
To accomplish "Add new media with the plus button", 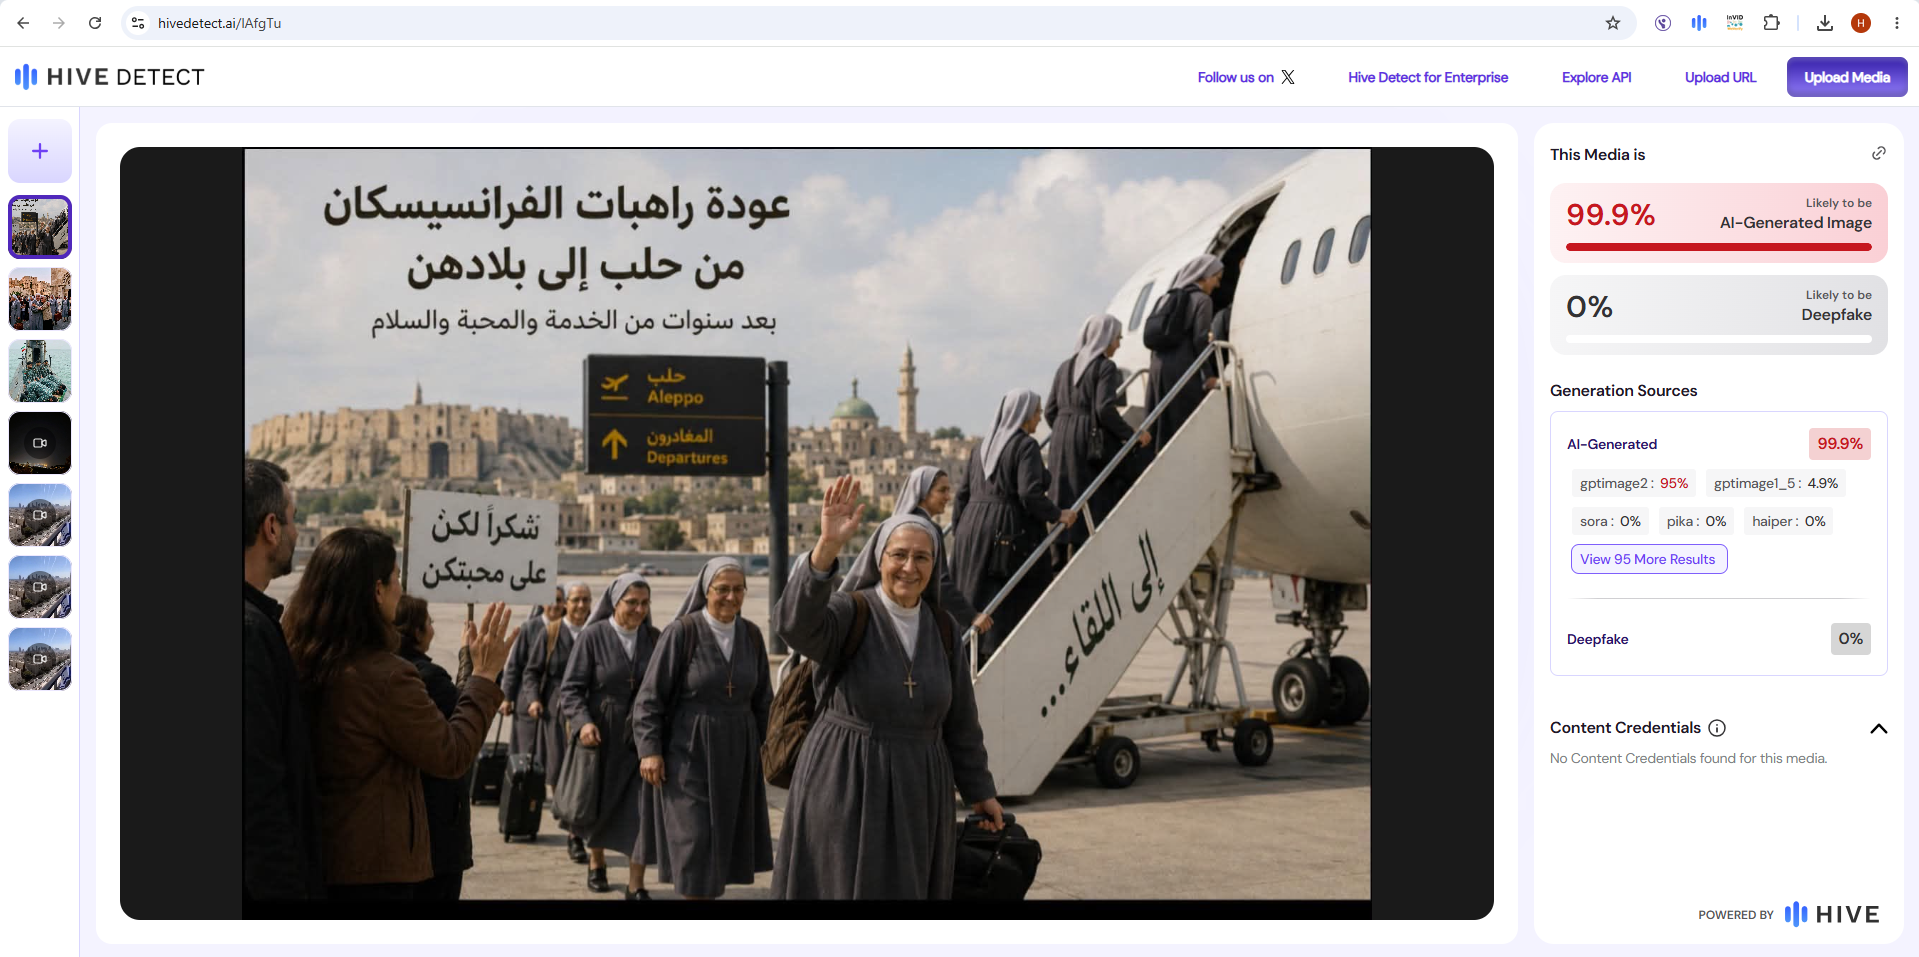I will (x=40, y=151).
